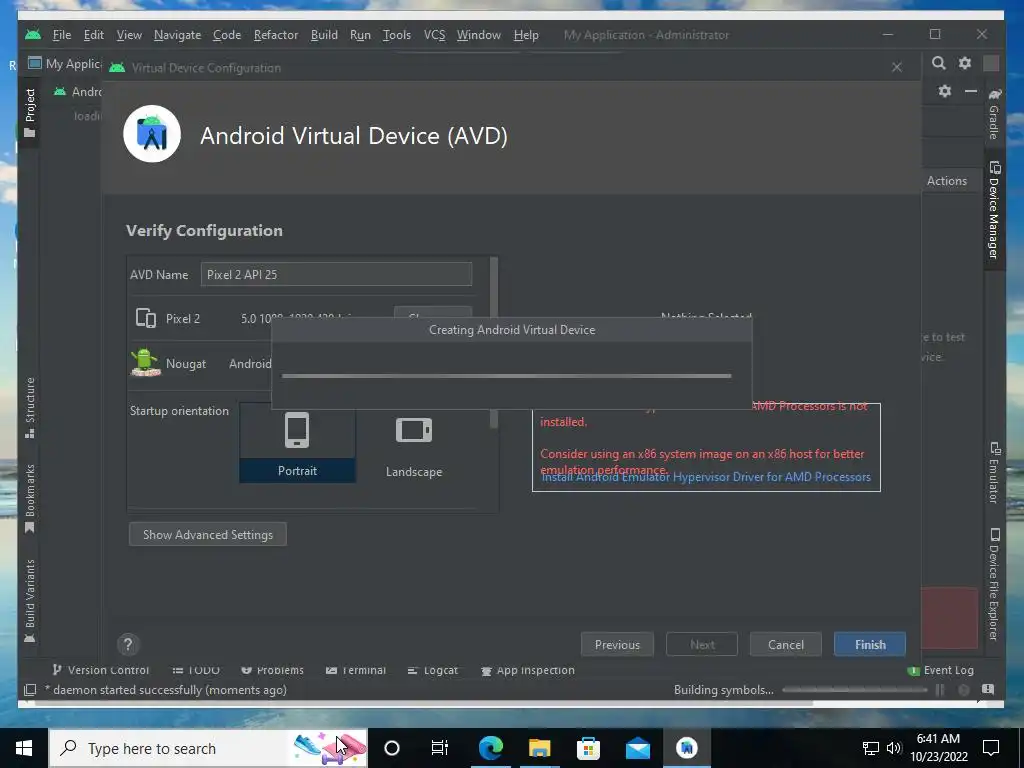The image size is (1024, 768).
Task: Select Landscape startup orientation
Action: click(414, 446)
